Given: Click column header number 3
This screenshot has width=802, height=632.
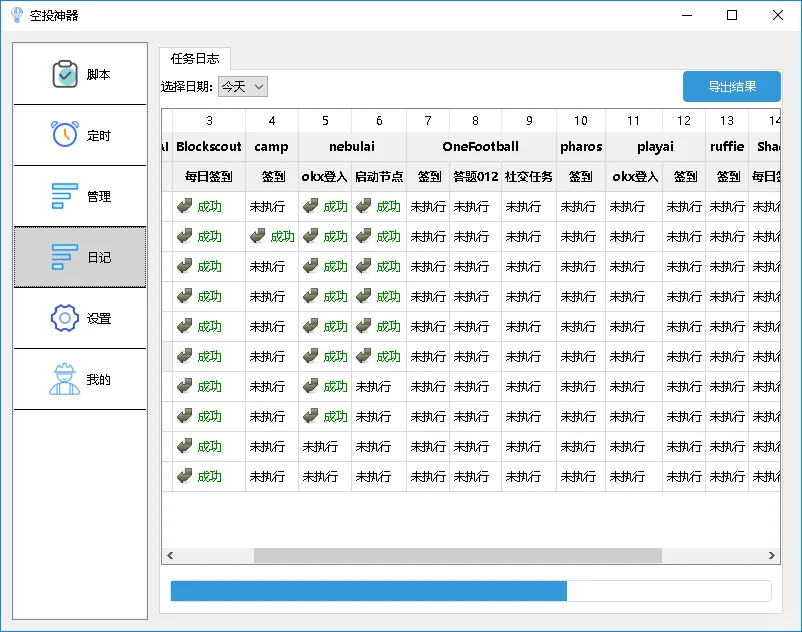Looking at the screenshot, I should point(209,121).
